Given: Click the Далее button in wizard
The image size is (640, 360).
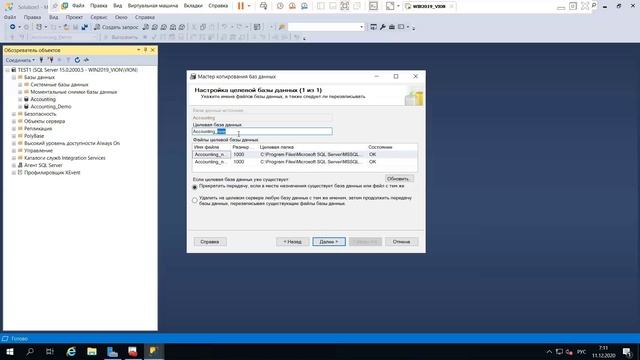Looking at the screenshot, I should tap(329, 242).
